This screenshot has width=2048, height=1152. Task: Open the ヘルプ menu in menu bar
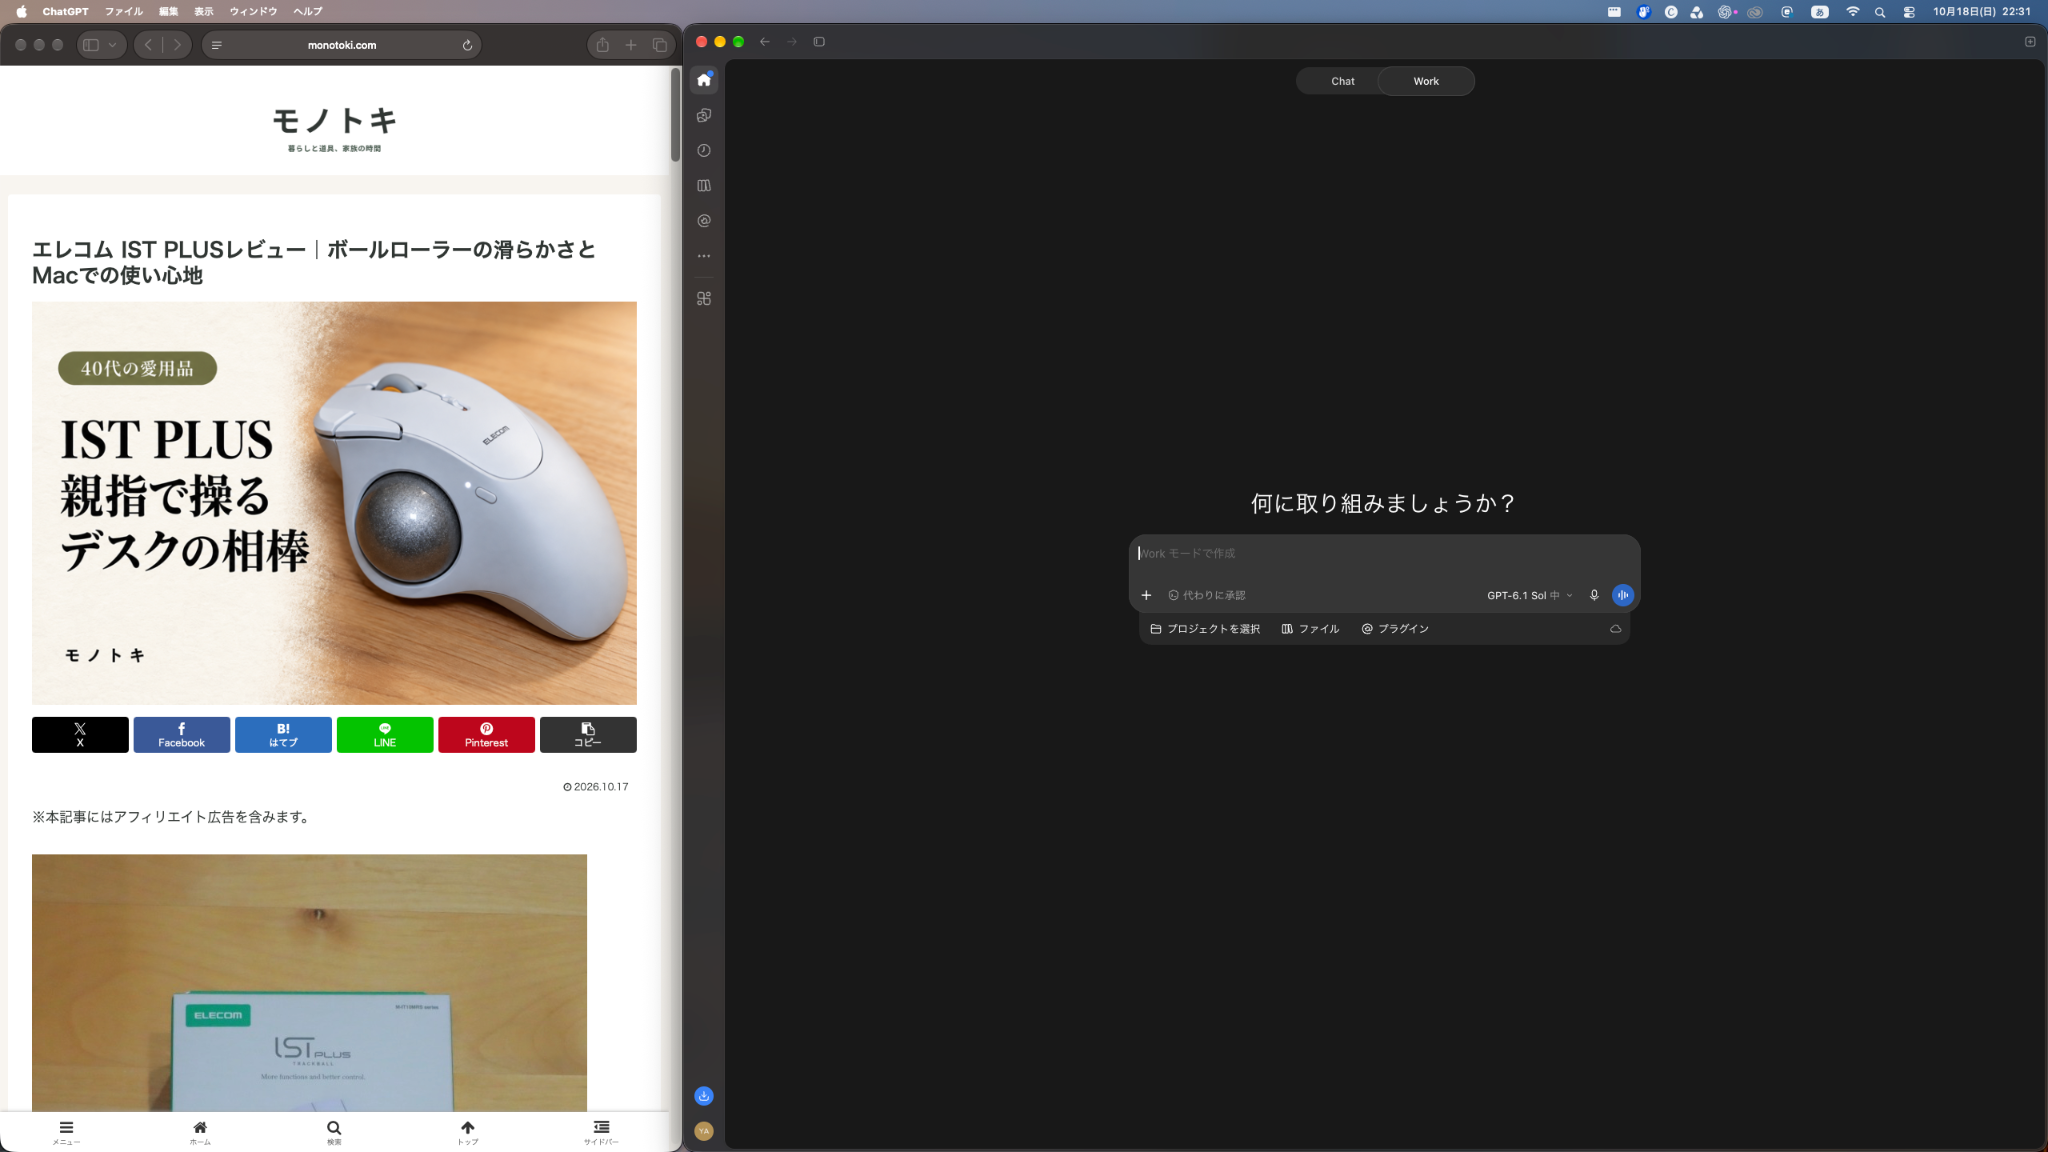tap(308, 12)
